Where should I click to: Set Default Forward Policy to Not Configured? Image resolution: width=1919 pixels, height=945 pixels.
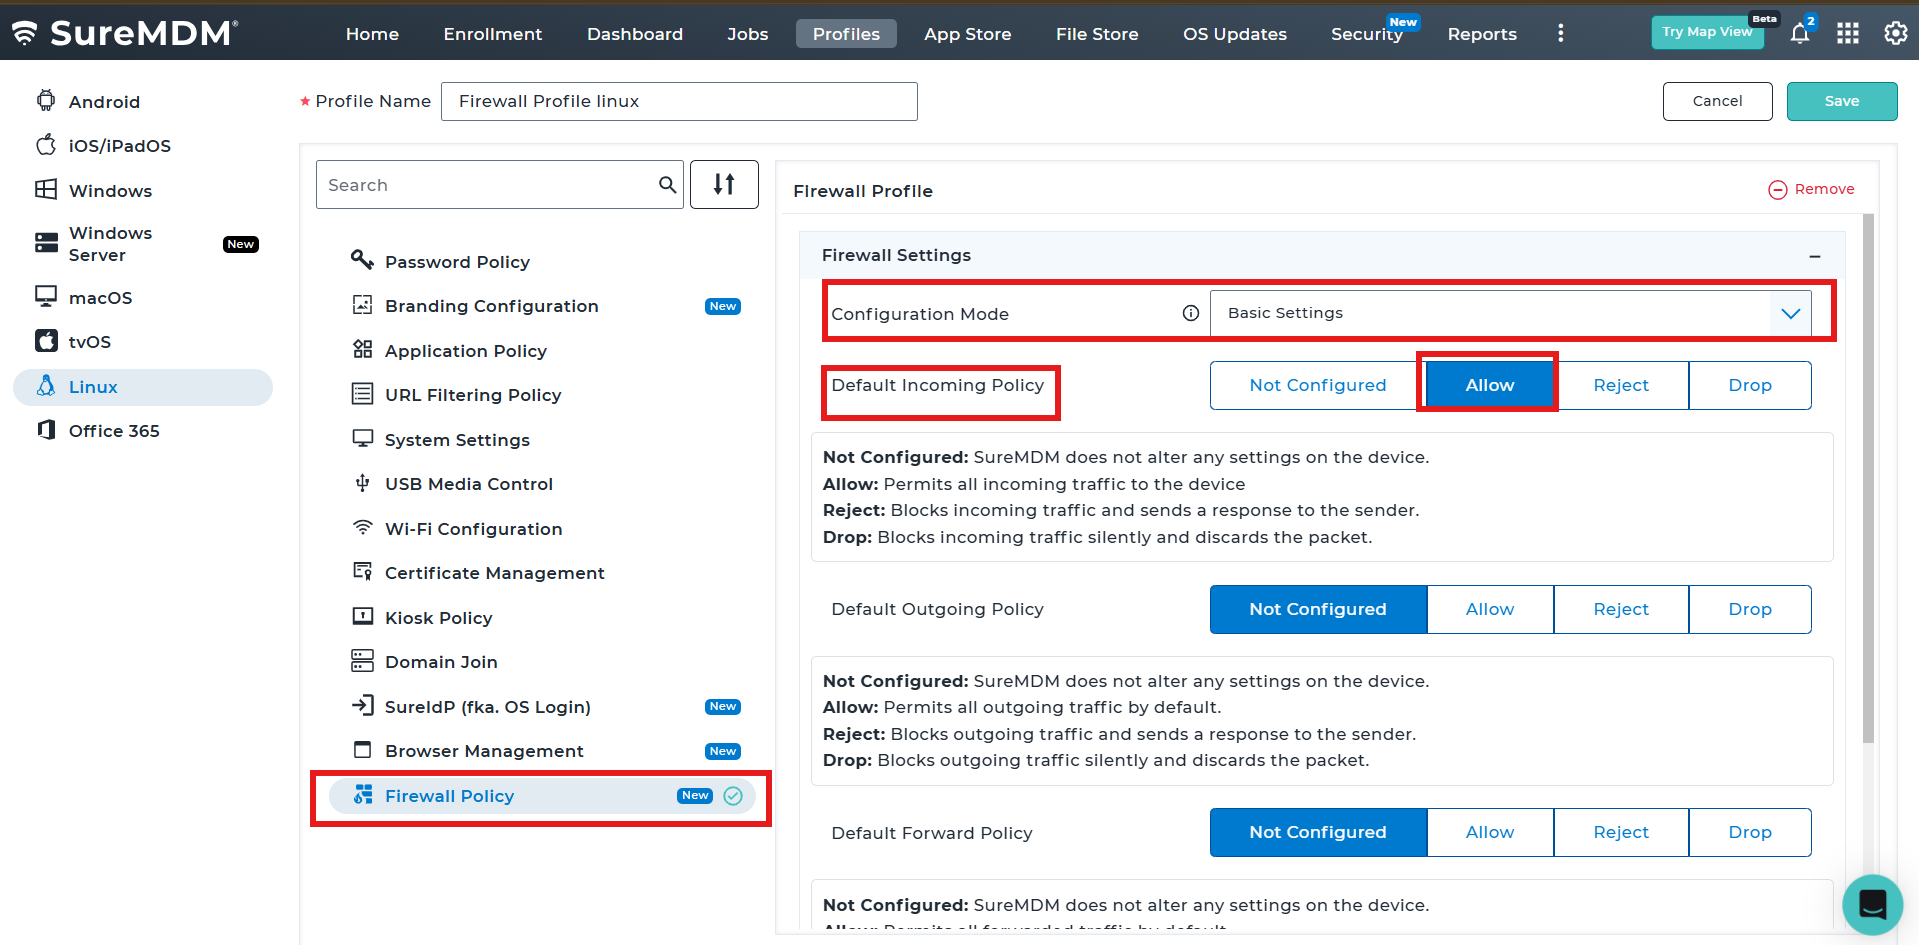(x=1318, y=832)
